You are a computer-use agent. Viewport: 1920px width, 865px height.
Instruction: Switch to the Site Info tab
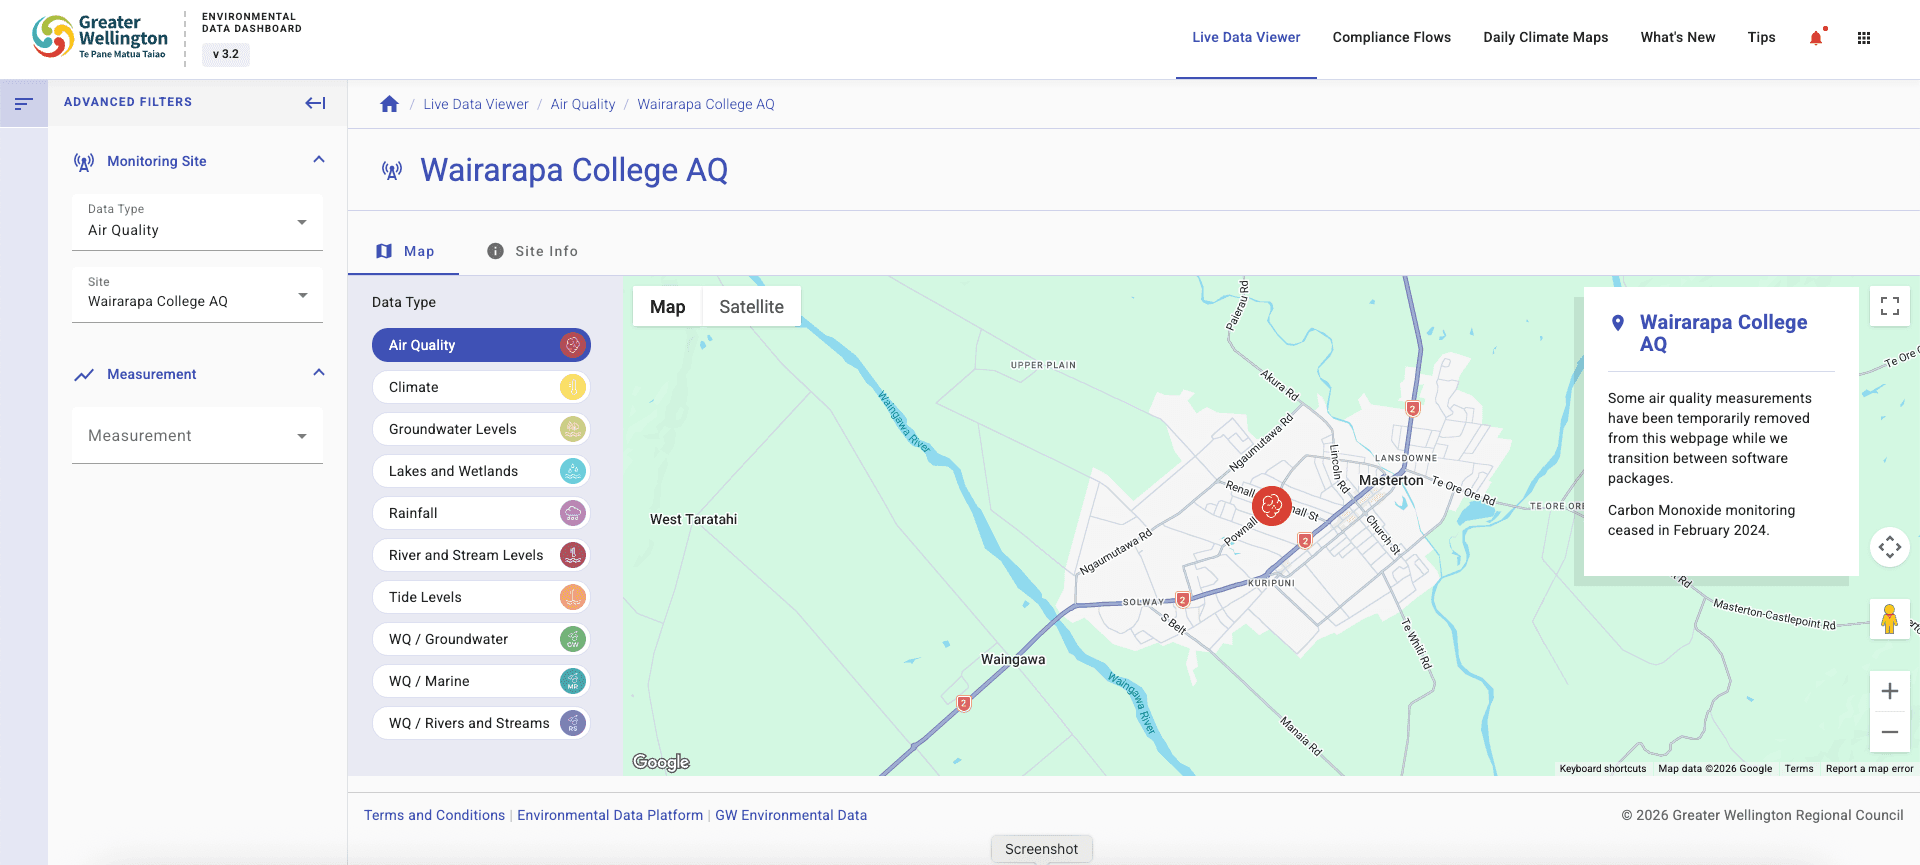tap(532, 251)
